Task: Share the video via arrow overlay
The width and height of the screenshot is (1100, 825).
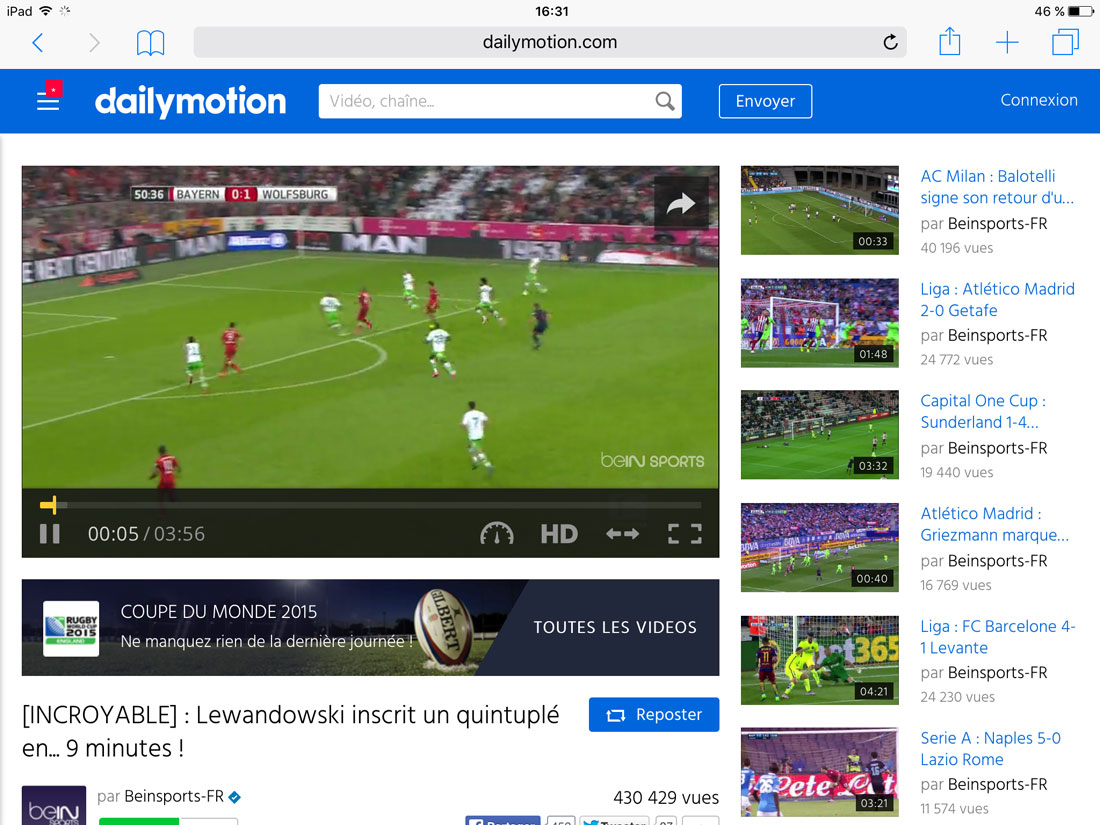Action: coord(680,203)
